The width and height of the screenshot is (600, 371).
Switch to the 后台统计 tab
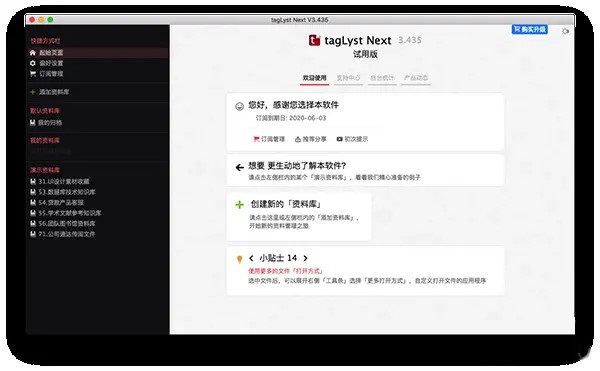point(382,78)
